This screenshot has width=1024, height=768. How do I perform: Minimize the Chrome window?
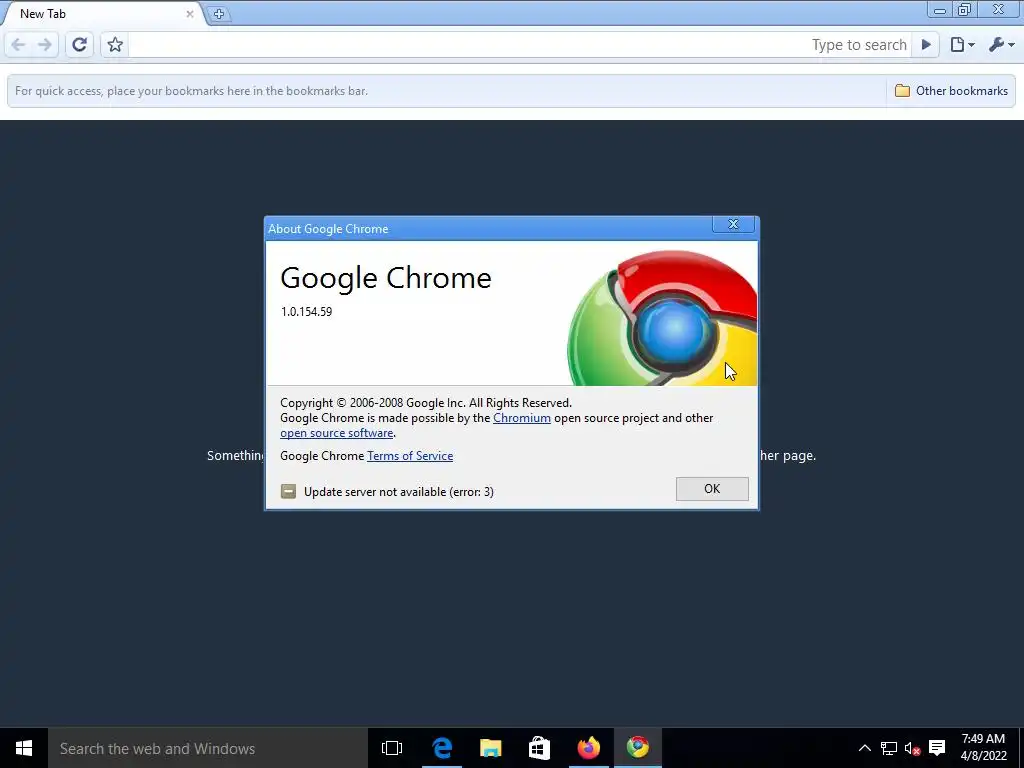pos(940,10)
